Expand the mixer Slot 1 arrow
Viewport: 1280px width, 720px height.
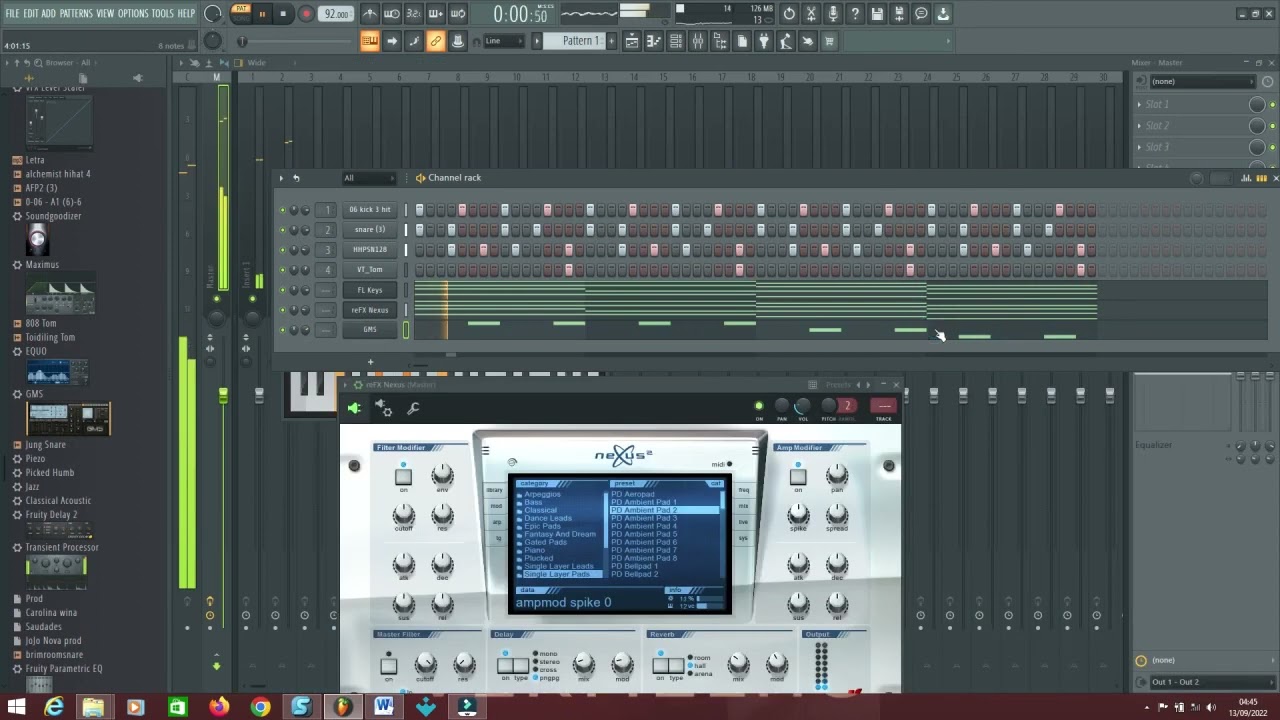pyautogui.click(x=1139, y=104)
